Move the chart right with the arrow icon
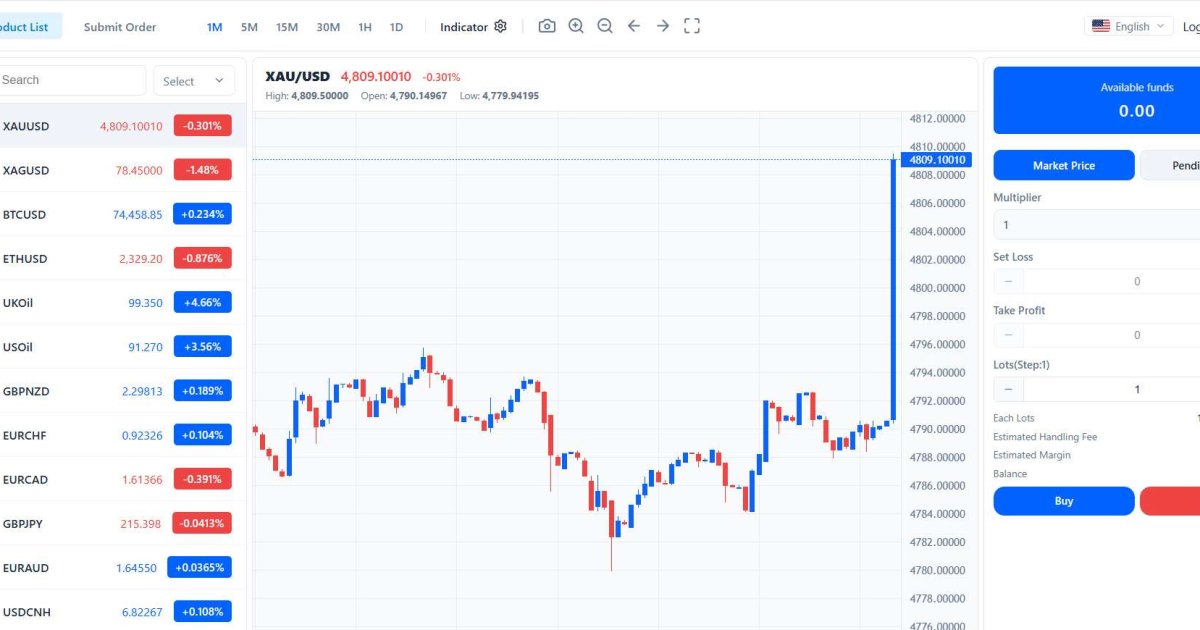This screenshot has height=630, width=1200. 663,26
